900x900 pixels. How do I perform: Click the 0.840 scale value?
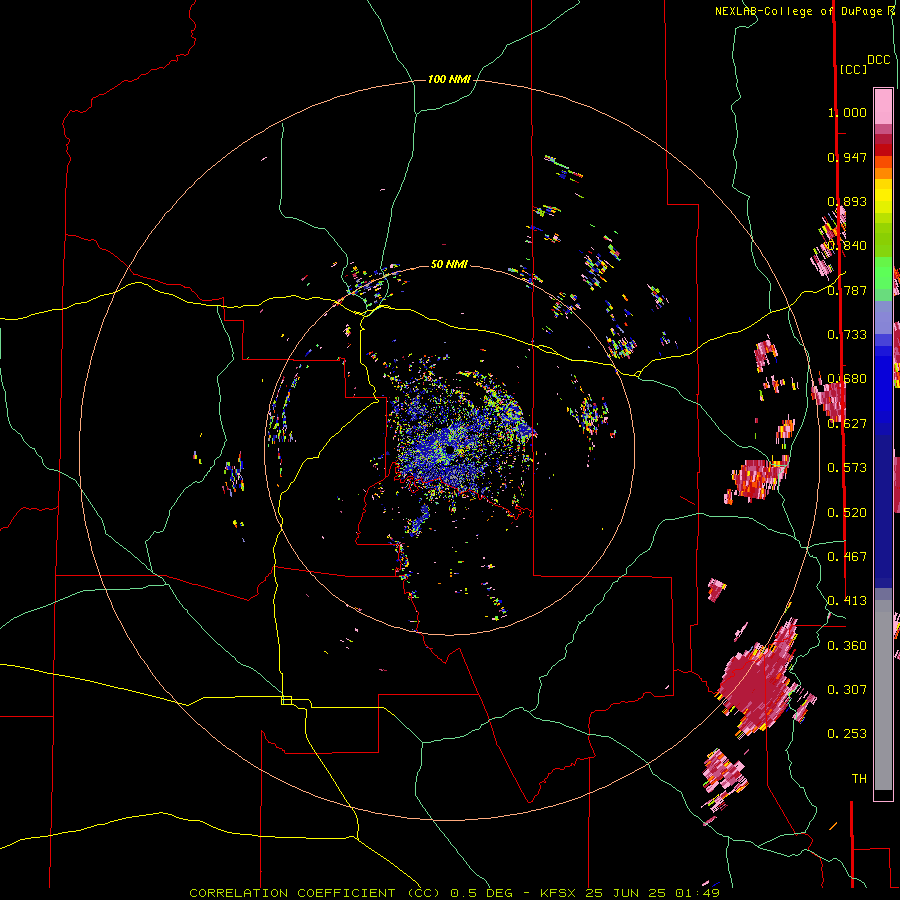847,245
